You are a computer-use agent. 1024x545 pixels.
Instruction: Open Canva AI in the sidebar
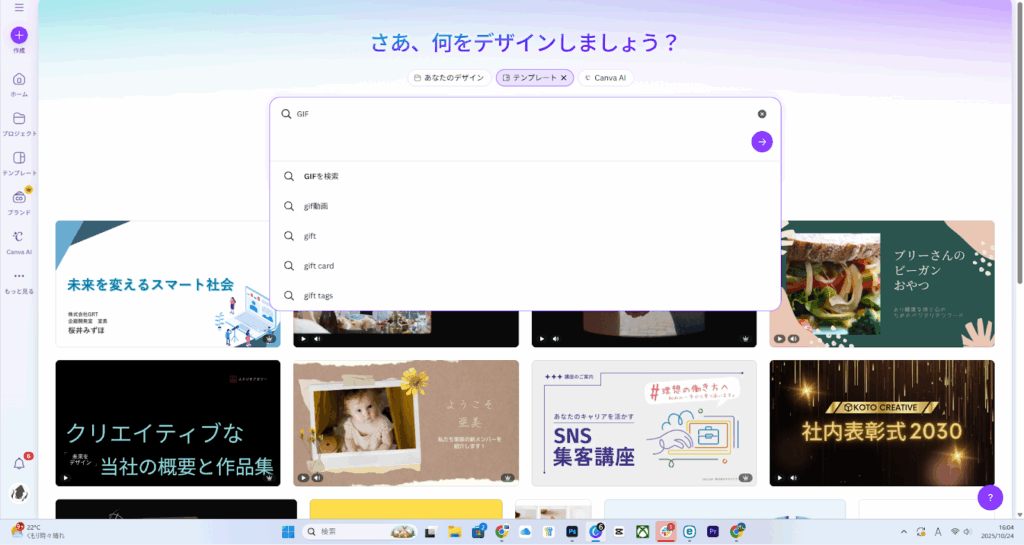pos(19,238)
